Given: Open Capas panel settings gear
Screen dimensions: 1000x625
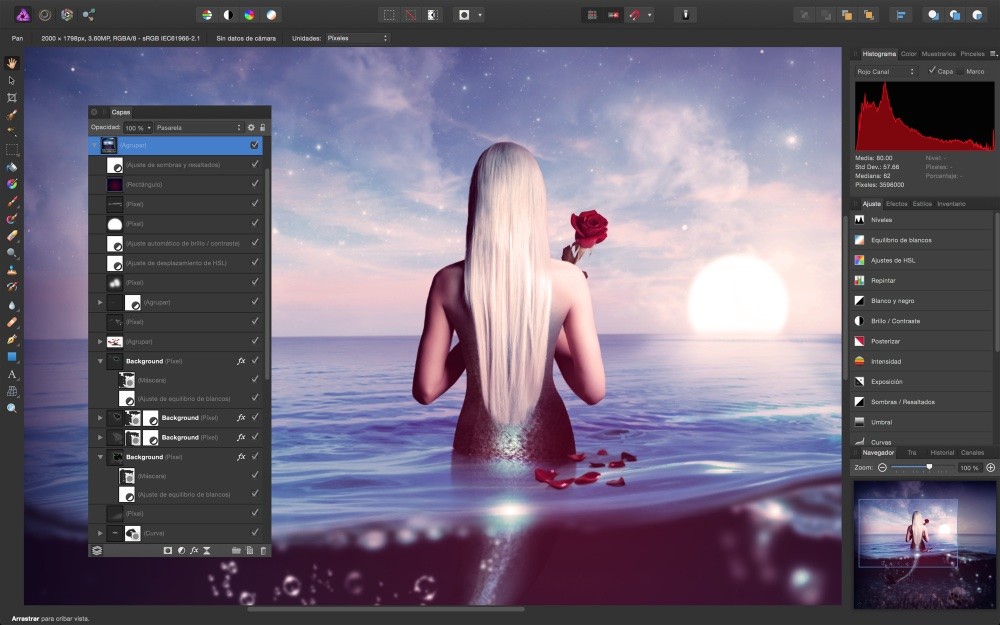Looking at the screenshot, I should tap(251, 128).
